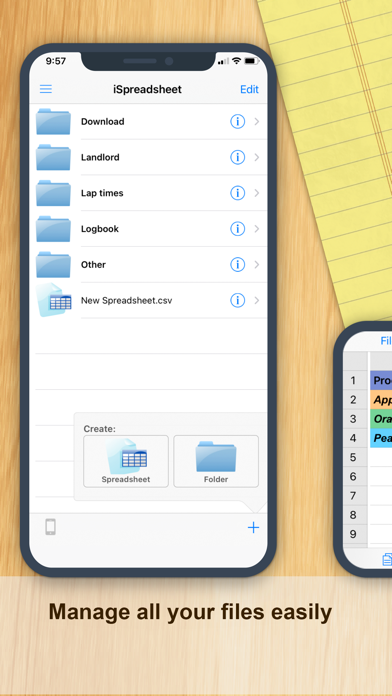Expand Logbook row chevron

click(x=257, y=229)
